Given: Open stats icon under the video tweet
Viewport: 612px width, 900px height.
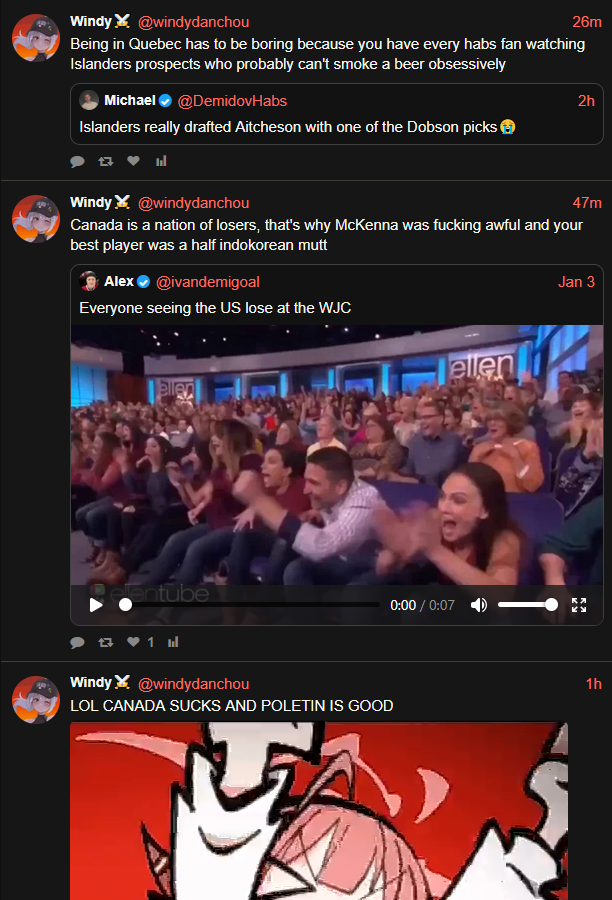Looking at the screenshot, I should coord(173,642).
